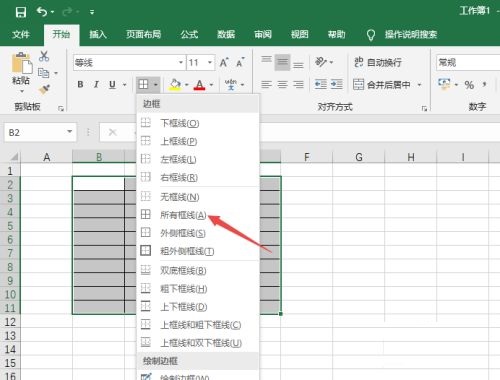The height and width of the screenshot is (380, 500).
Task: Set middle vertical alignment
Action: (282, 62)
